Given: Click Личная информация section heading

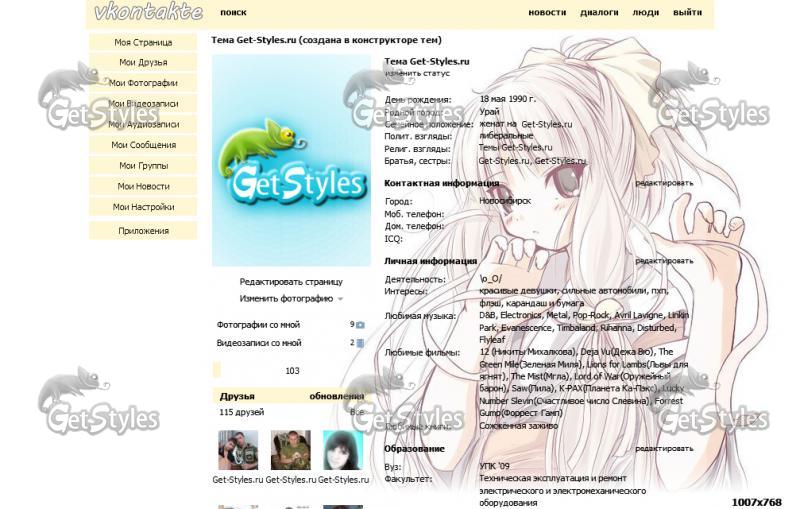Looking at the screenshot, I should [x=430, y=261].
